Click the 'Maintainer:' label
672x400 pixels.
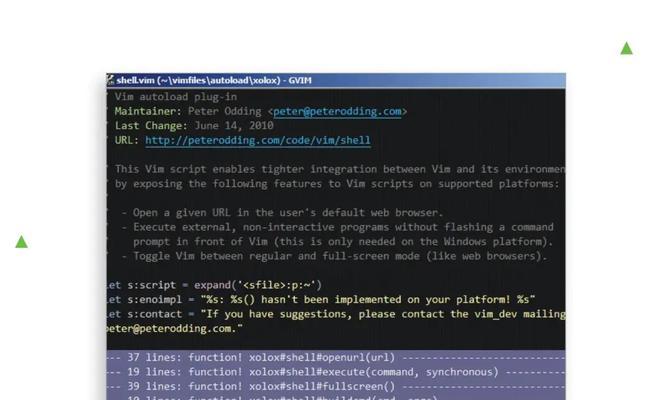(148, 111)
